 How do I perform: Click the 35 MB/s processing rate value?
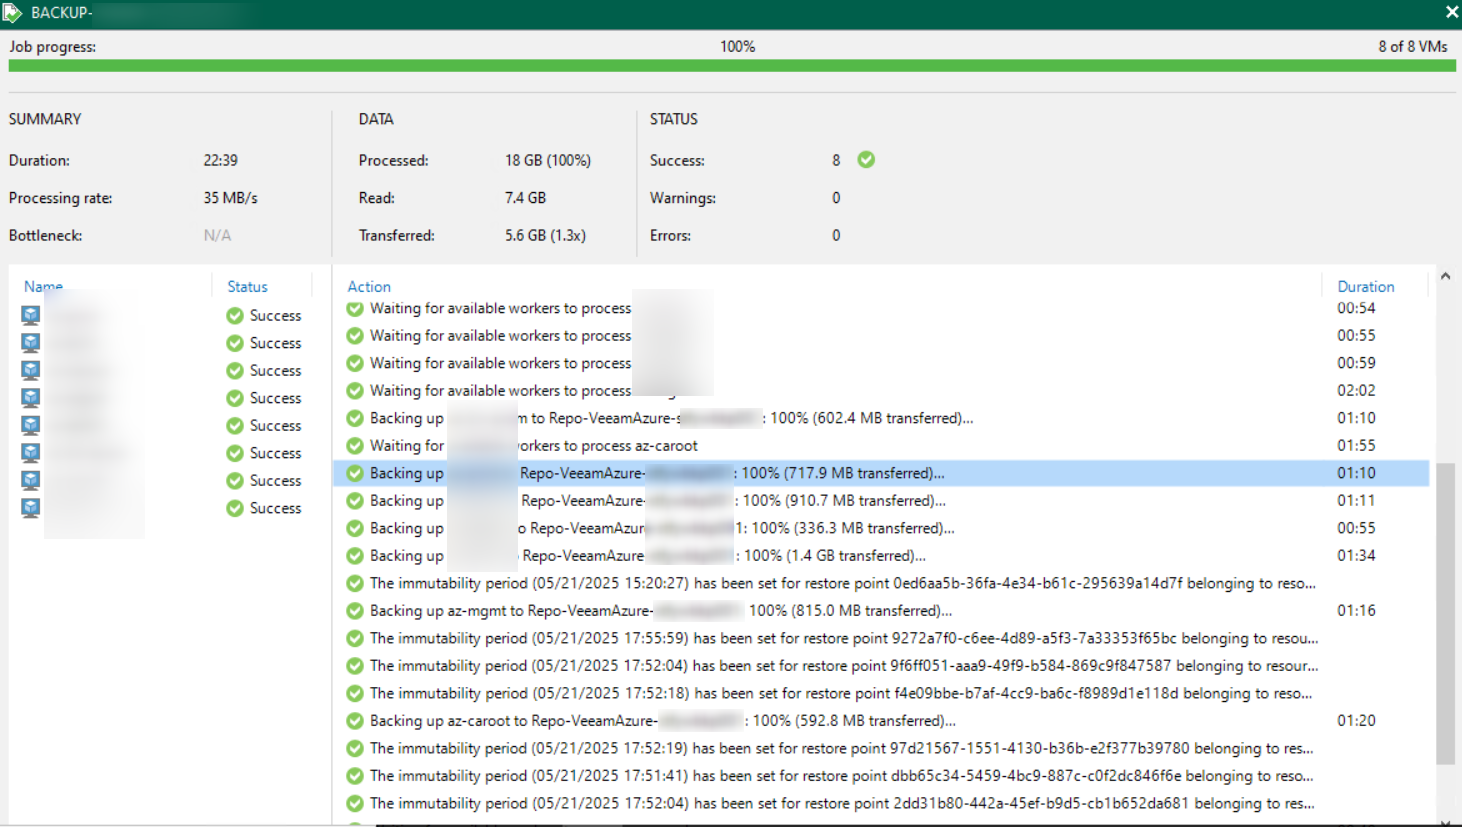point(231,198)
